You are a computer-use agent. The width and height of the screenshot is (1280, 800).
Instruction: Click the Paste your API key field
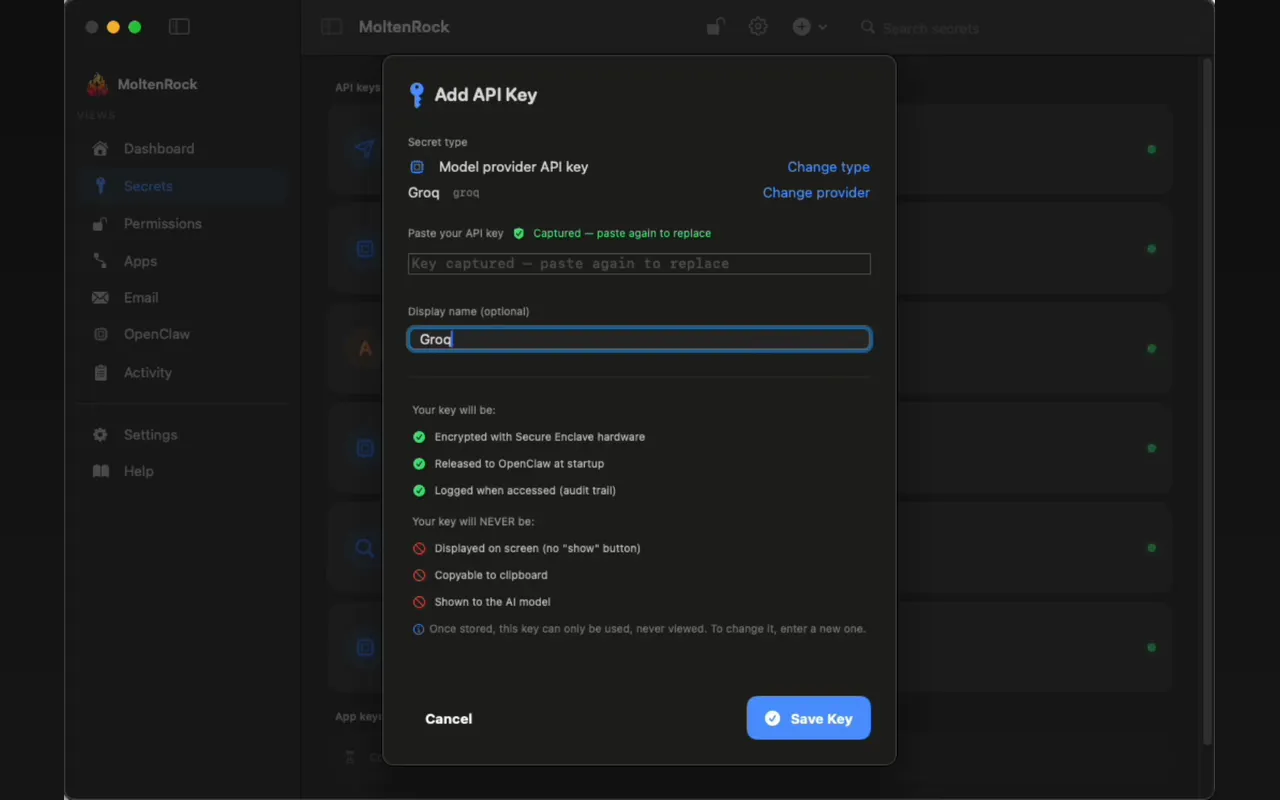tap(639, 264)
